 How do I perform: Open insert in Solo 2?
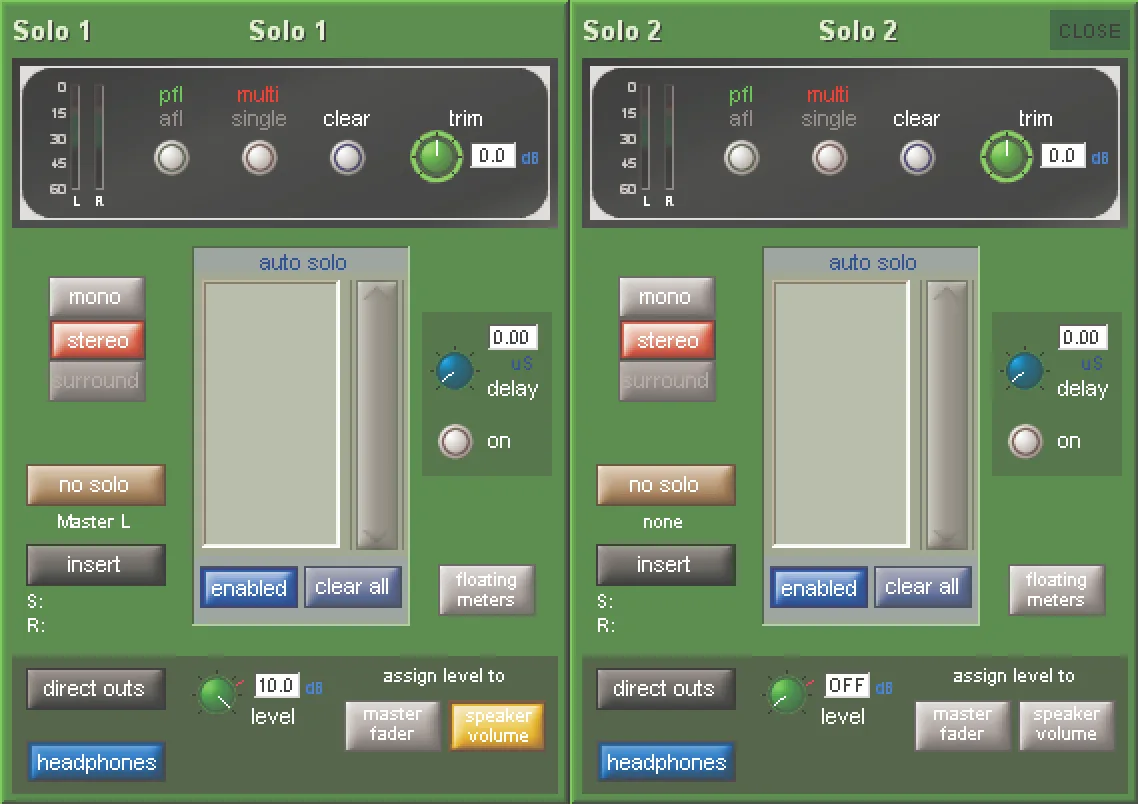pyautogui.click(x=666, y=565)
